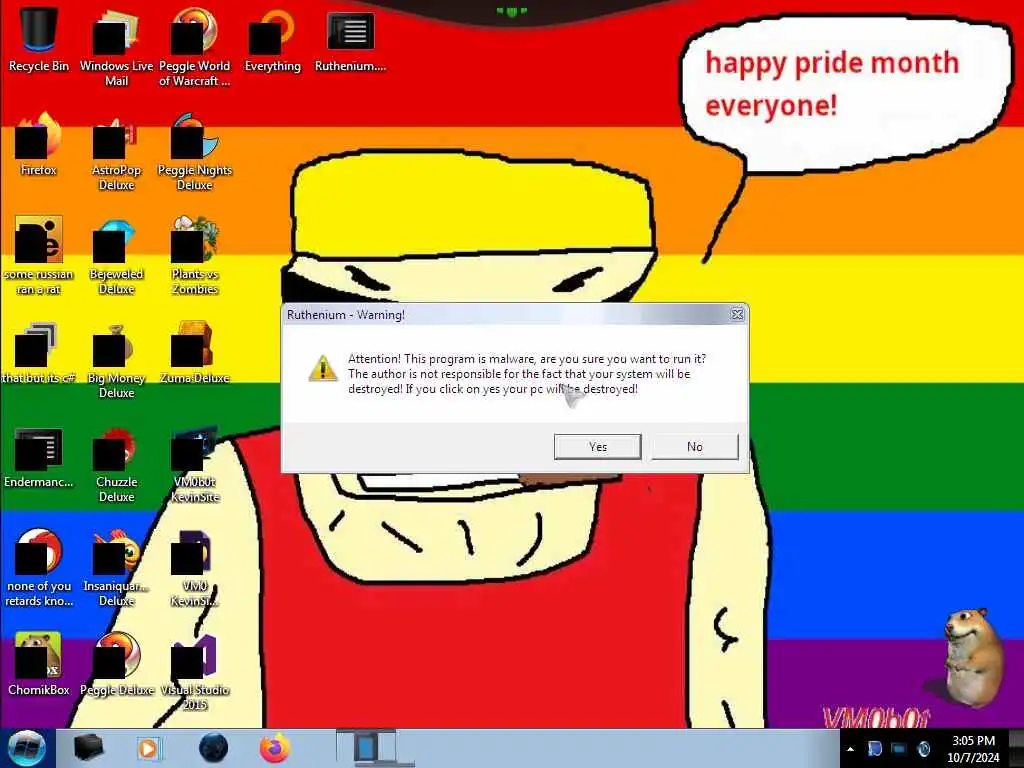This screenshot has width=1024, height=768.
Task: Close the Ruthenium - Warning! dialog
Action: [x=737, y=314]
